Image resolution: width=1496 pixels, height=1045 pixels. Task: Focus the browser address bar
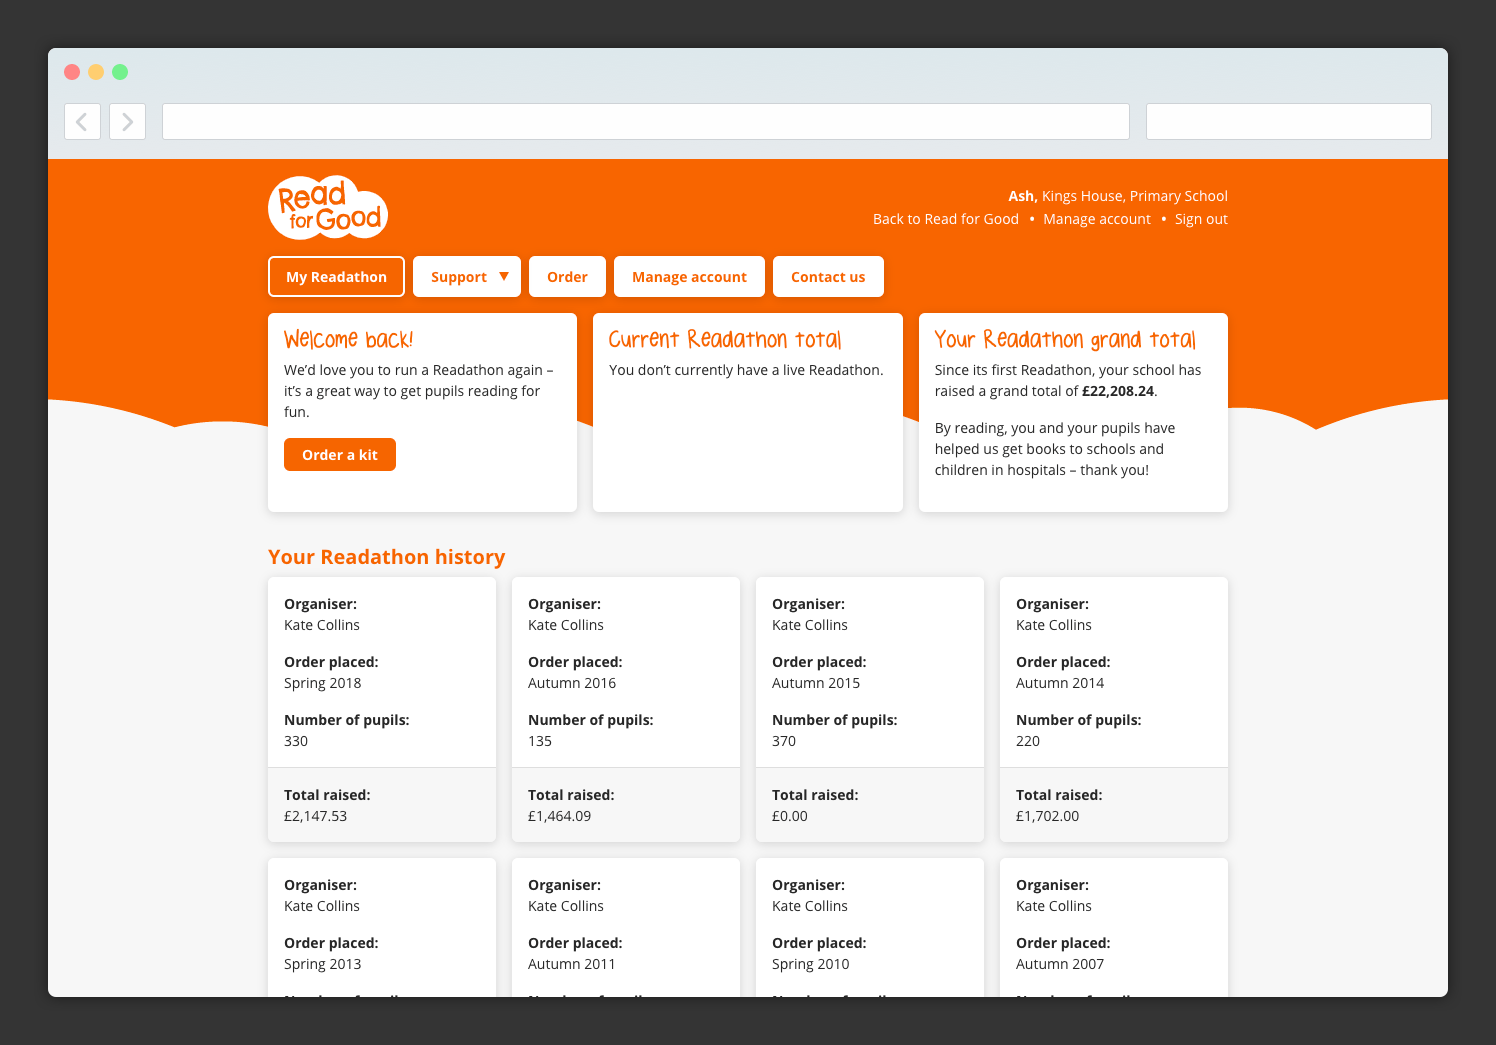click(x=646, y=122)
